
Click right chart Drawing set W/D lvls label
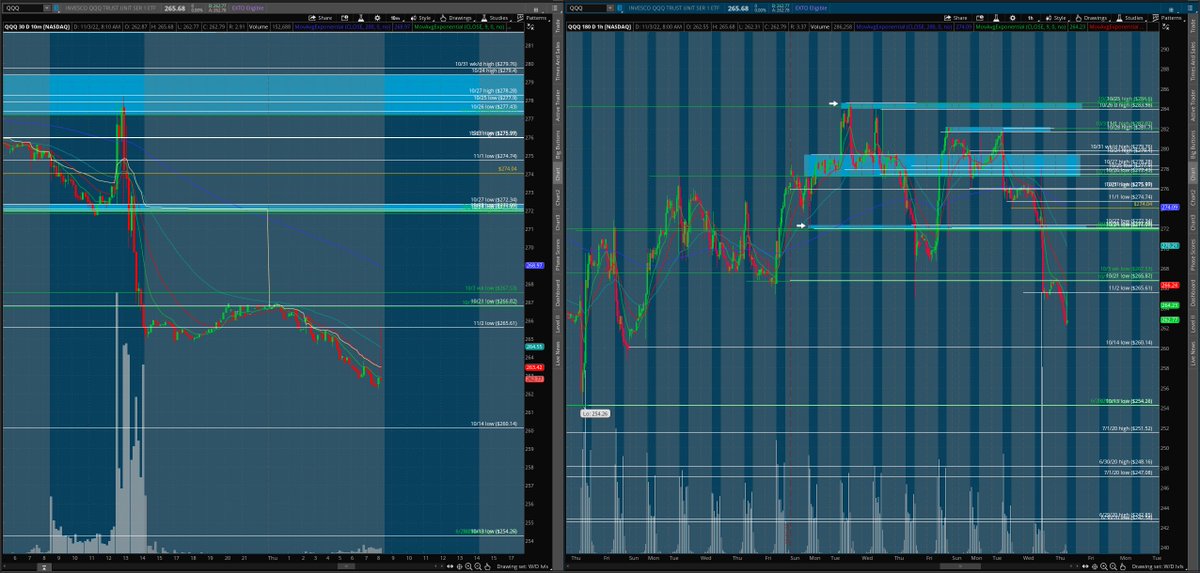[1158, 566]
